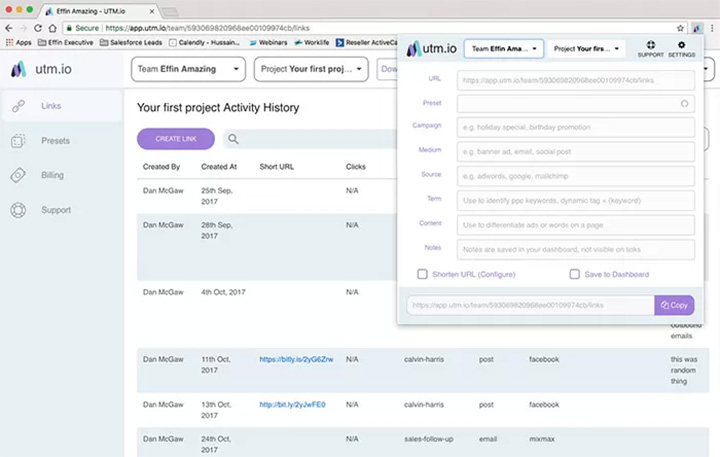Click the utm.io extension icon in toolbar

[x=697, y=28]
